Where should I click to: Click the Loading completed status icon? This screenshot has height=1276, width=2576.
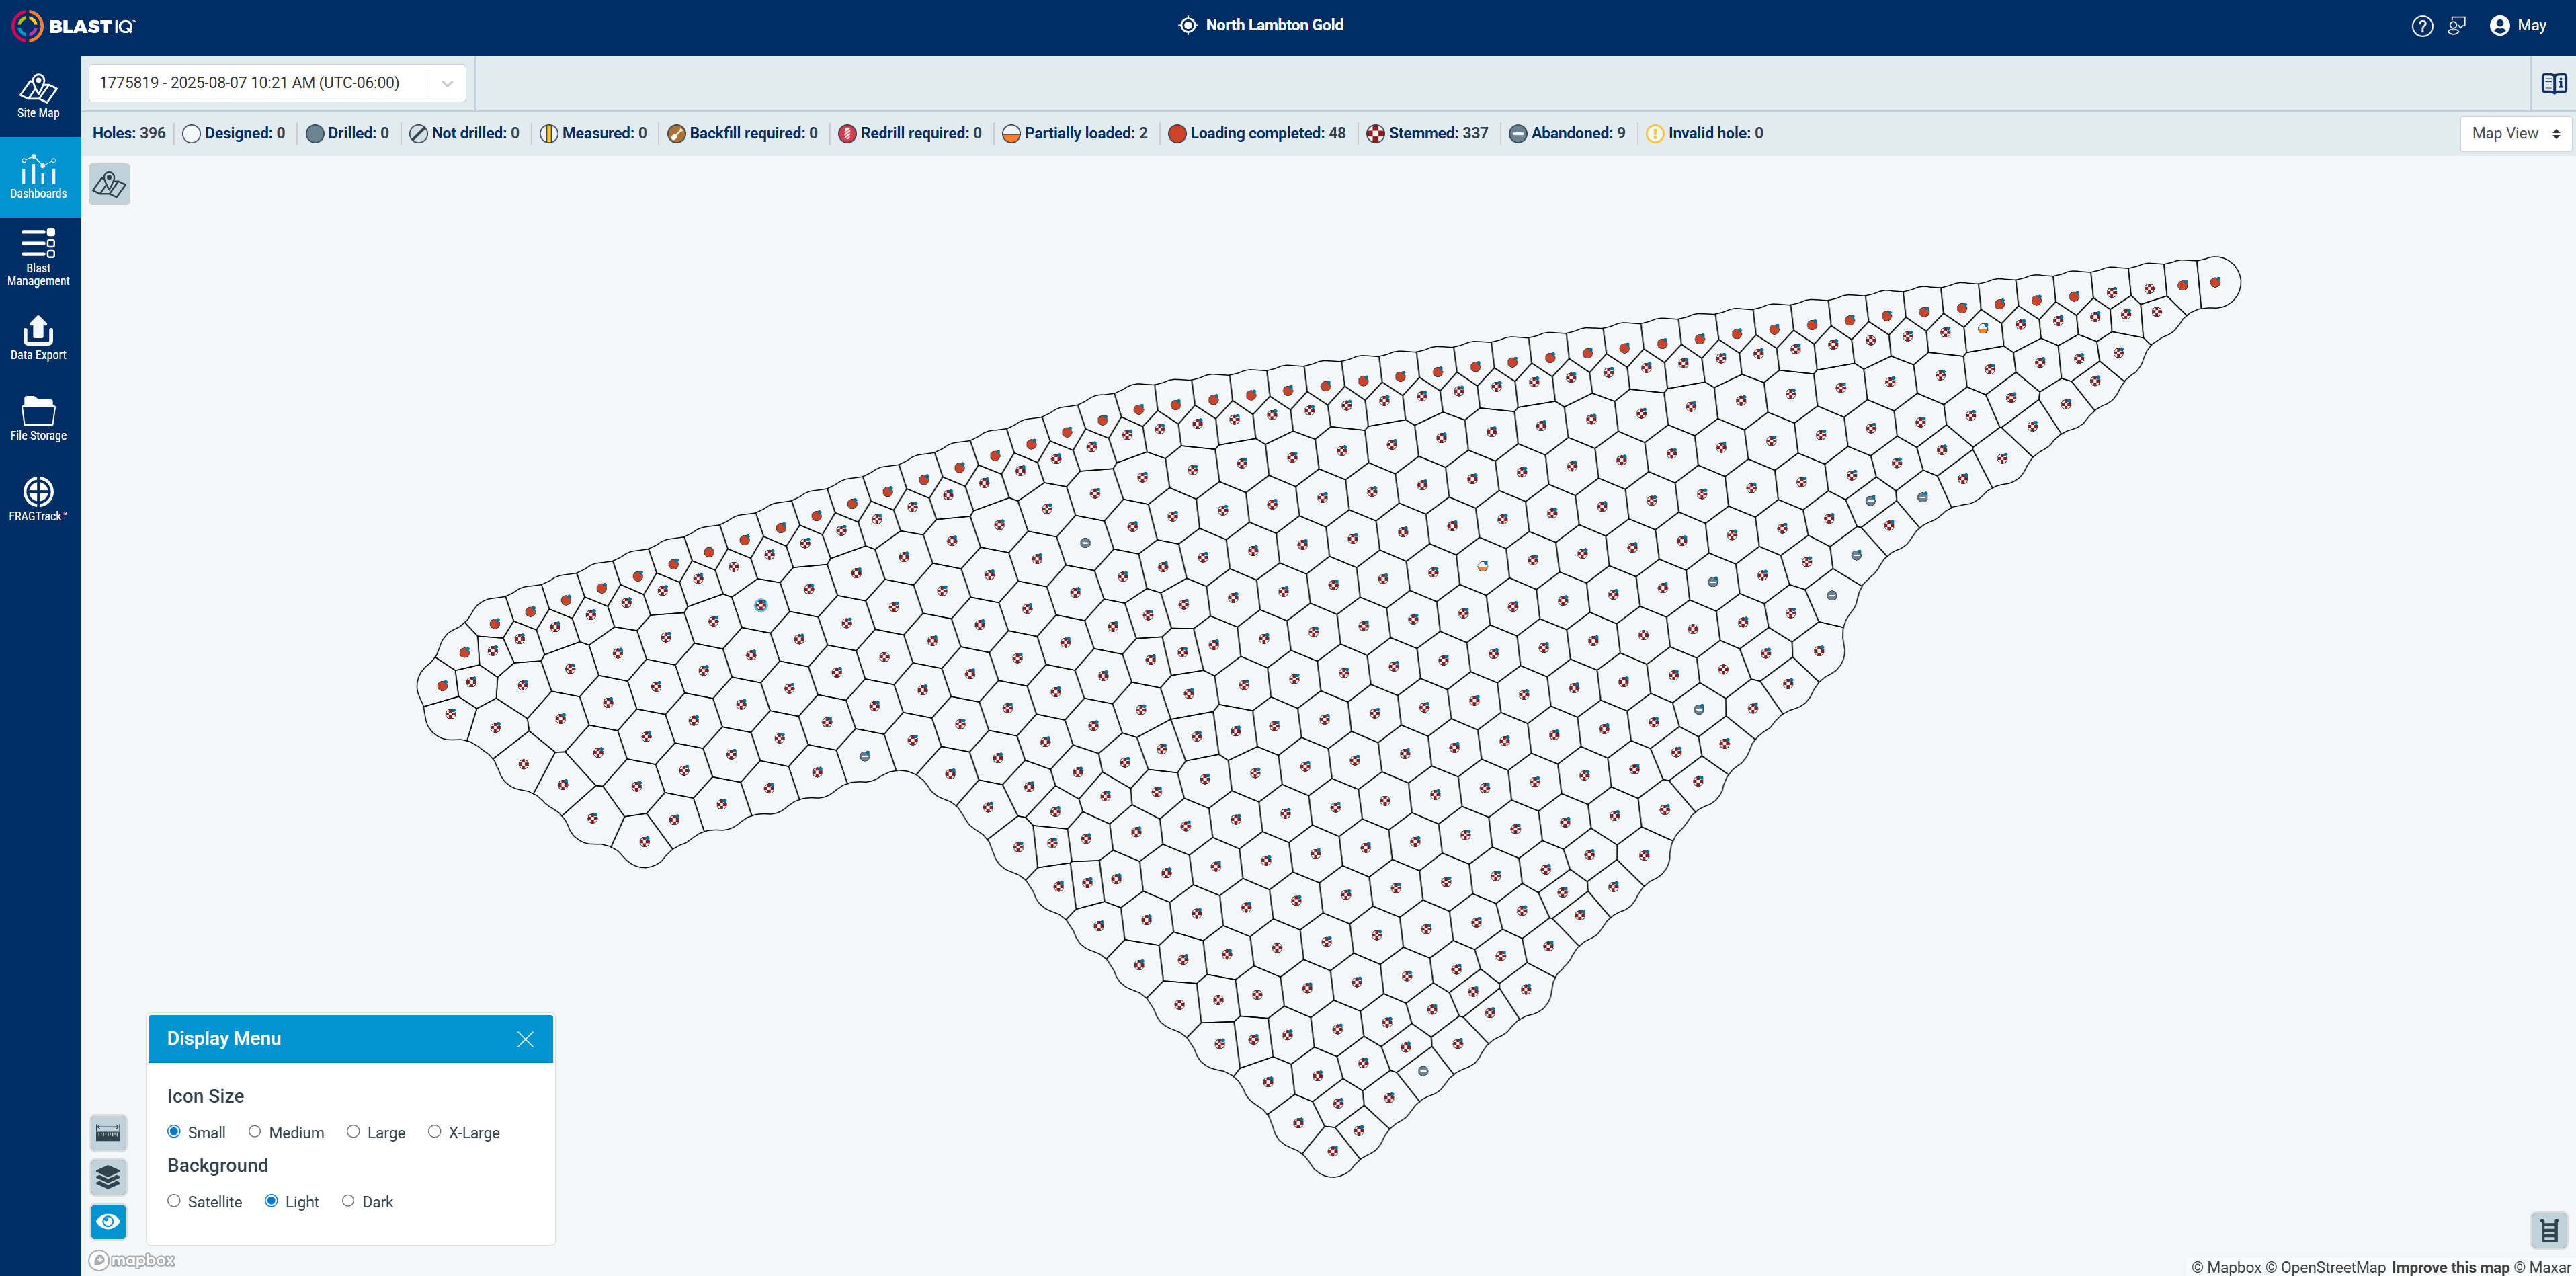pos(1177,134)
